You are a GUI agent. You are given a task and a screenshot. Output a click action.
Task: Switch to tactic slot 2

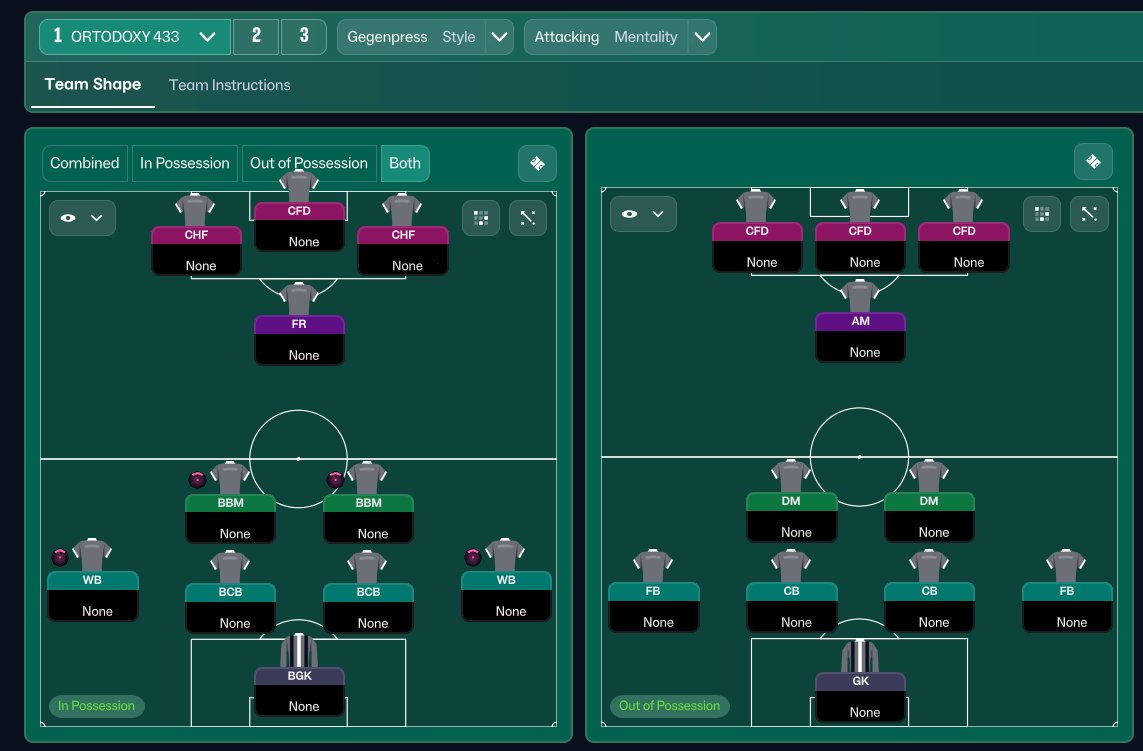(x=256, y=36)
